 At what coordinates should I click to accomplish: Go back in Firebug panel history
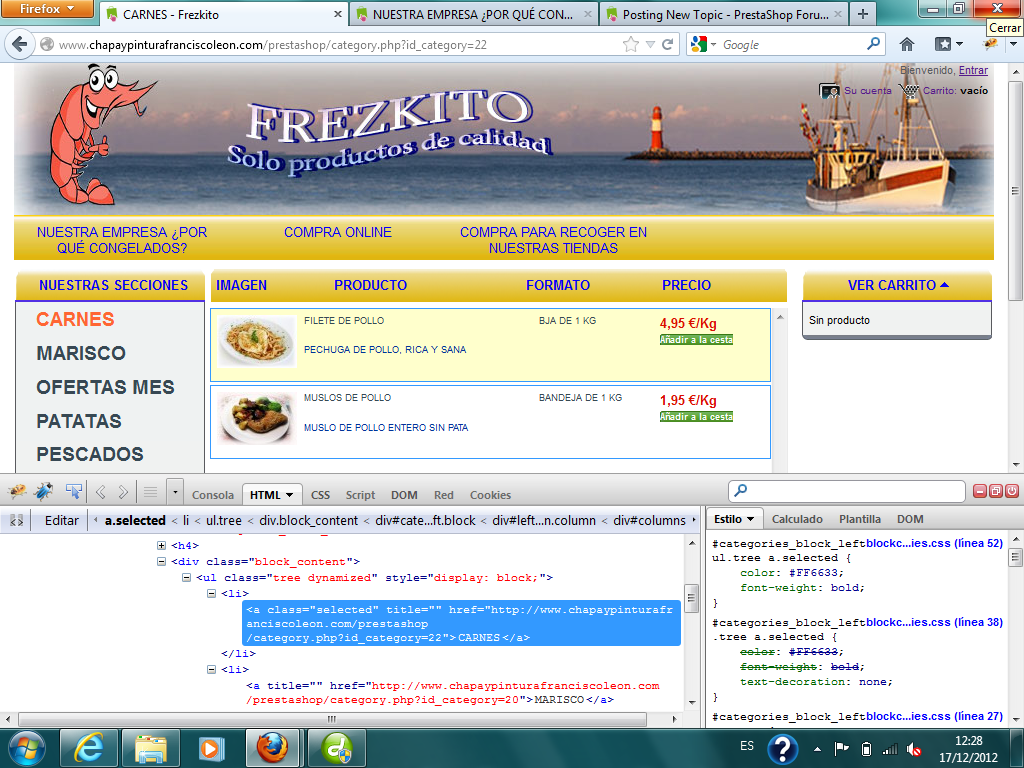[101, 492]
